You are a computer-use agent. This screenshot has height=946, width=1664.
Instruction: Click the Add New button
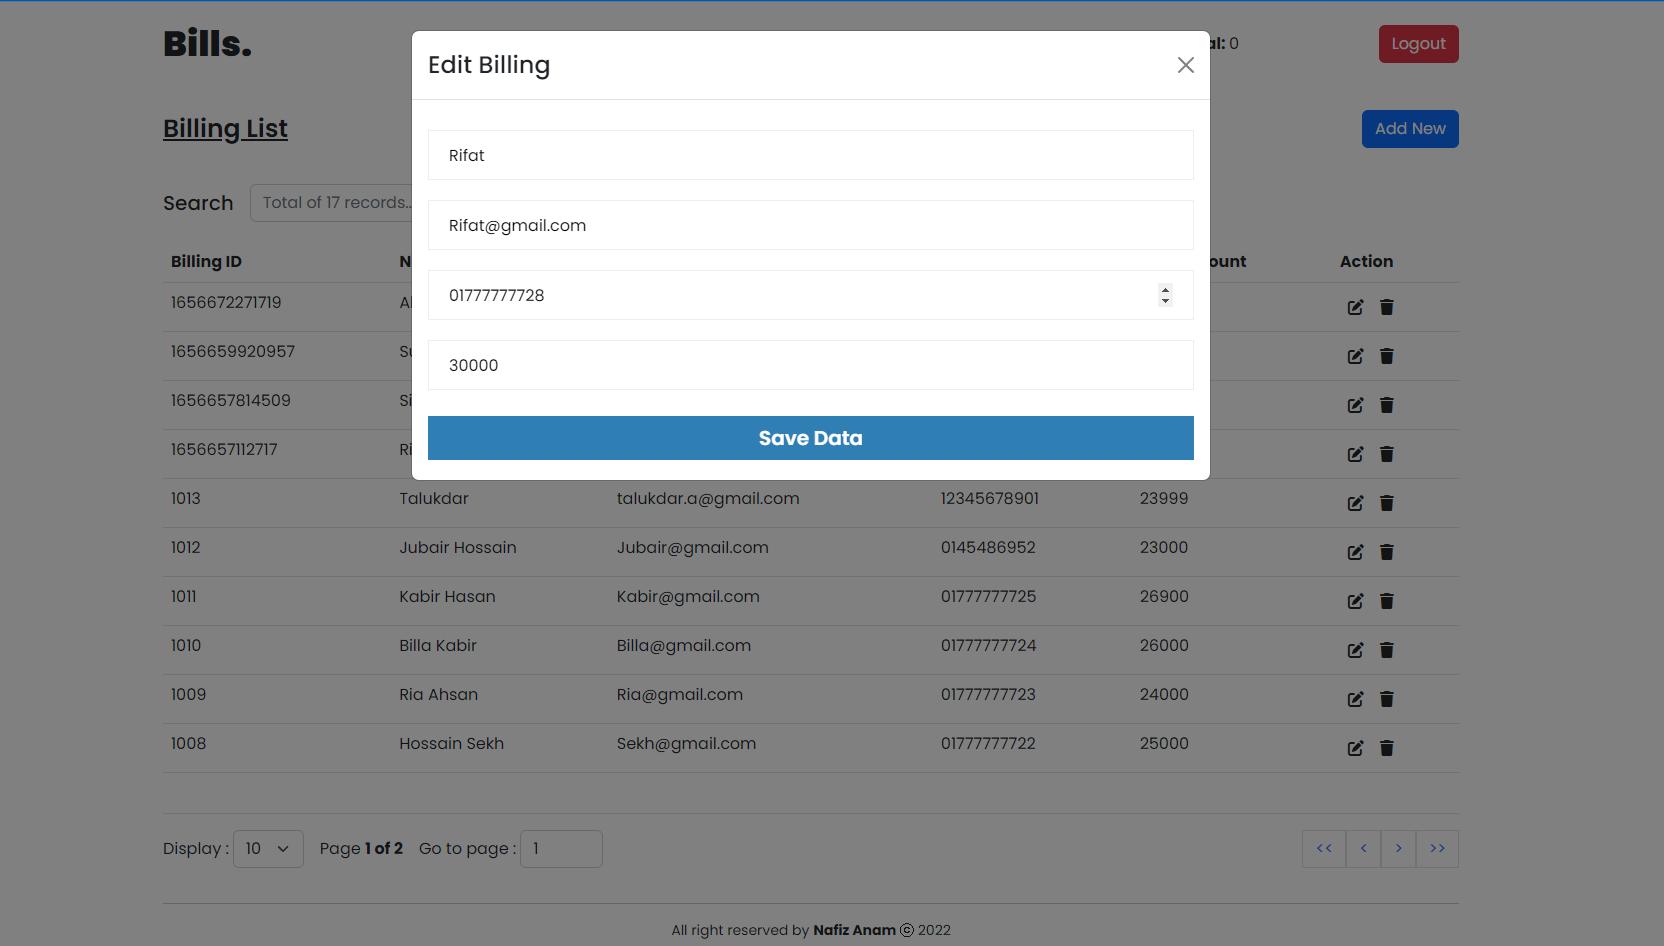(1410, 129)
